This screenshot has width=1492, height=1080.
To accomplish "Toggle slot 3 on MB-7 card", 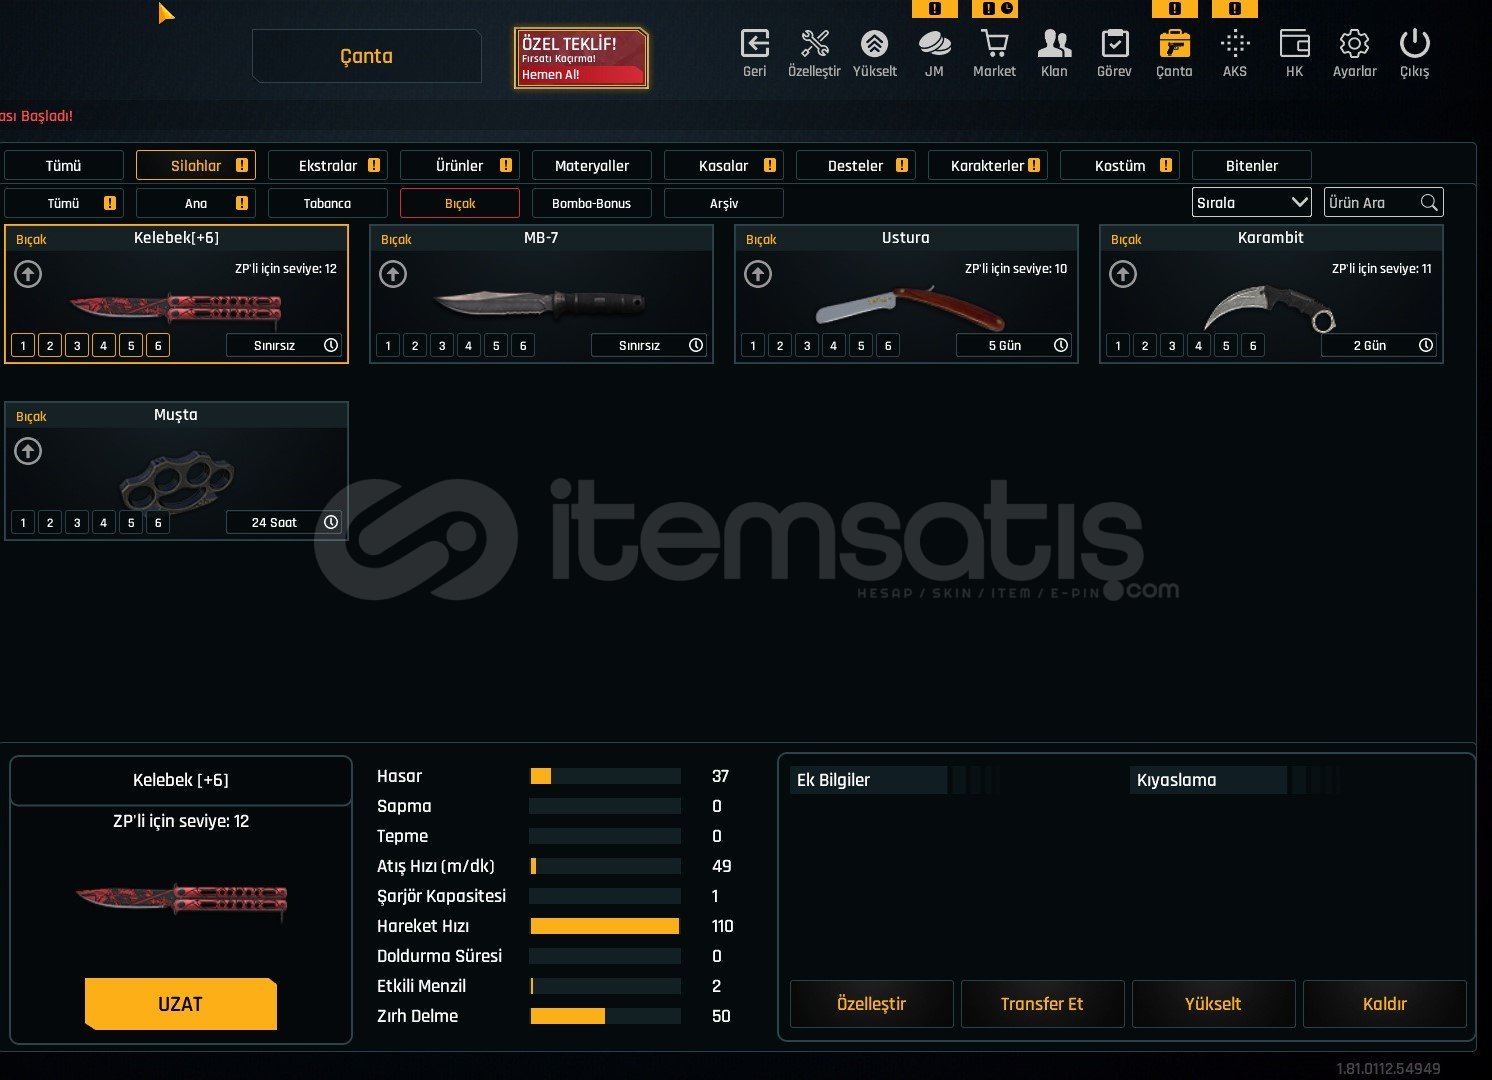I will pyautogui.click(x=442, y=346).
